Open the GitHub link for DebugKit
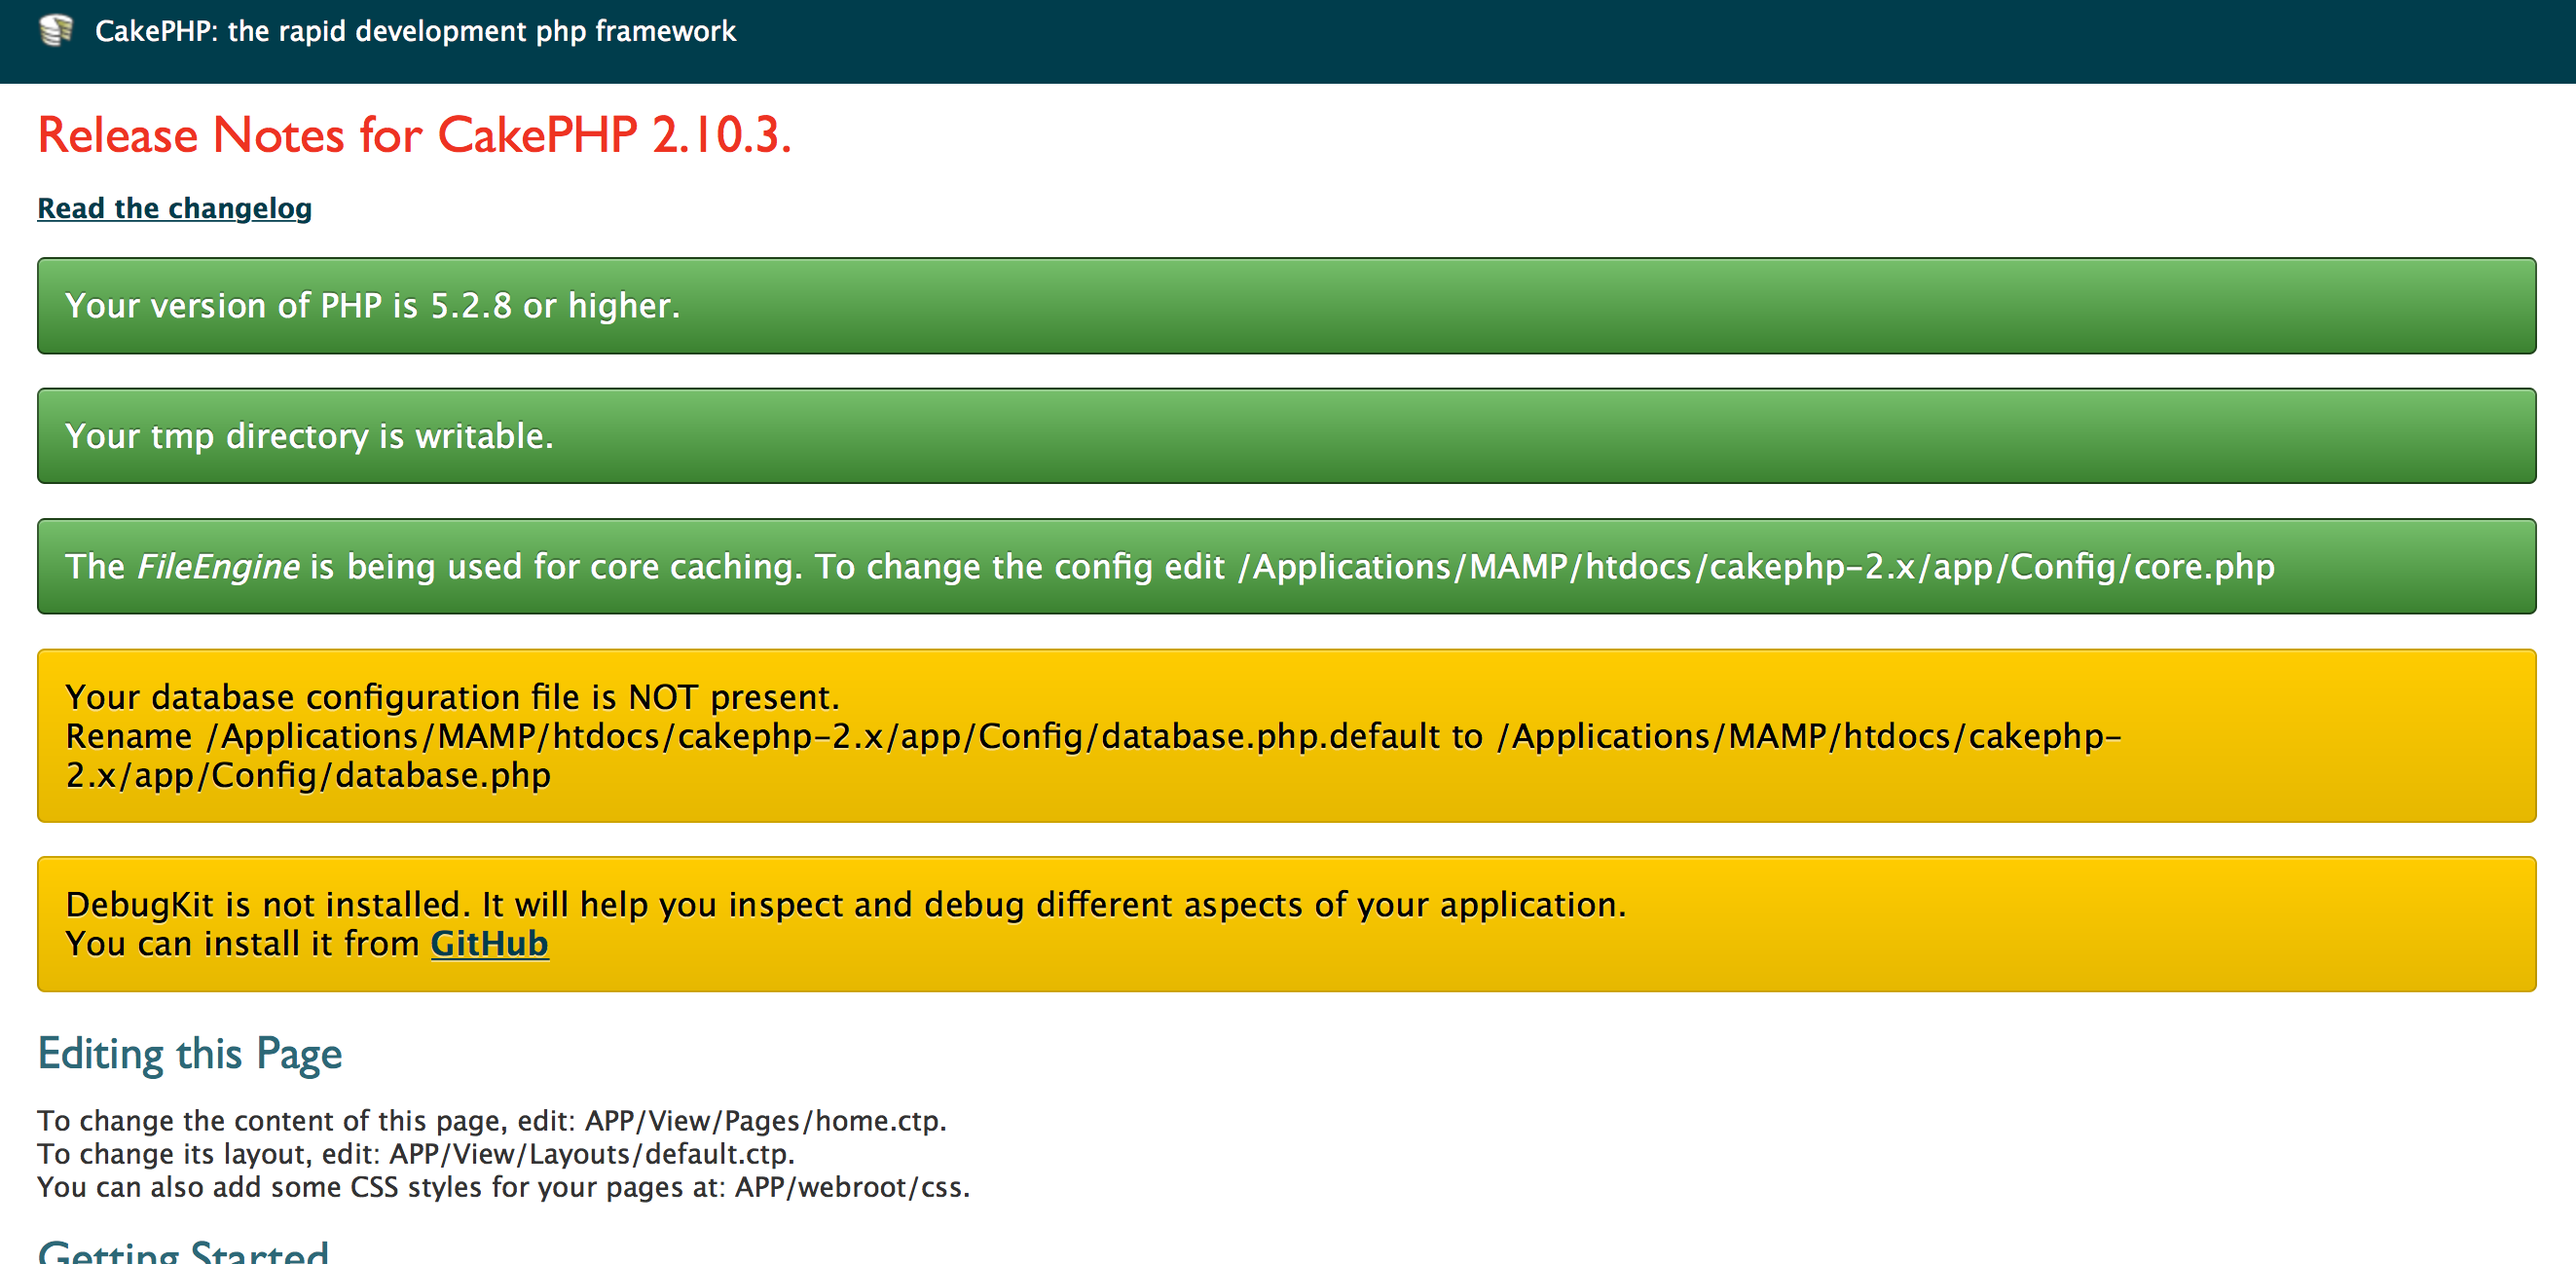The height and width of the screenshot is (1264, 2576). (x=488, y=943)
